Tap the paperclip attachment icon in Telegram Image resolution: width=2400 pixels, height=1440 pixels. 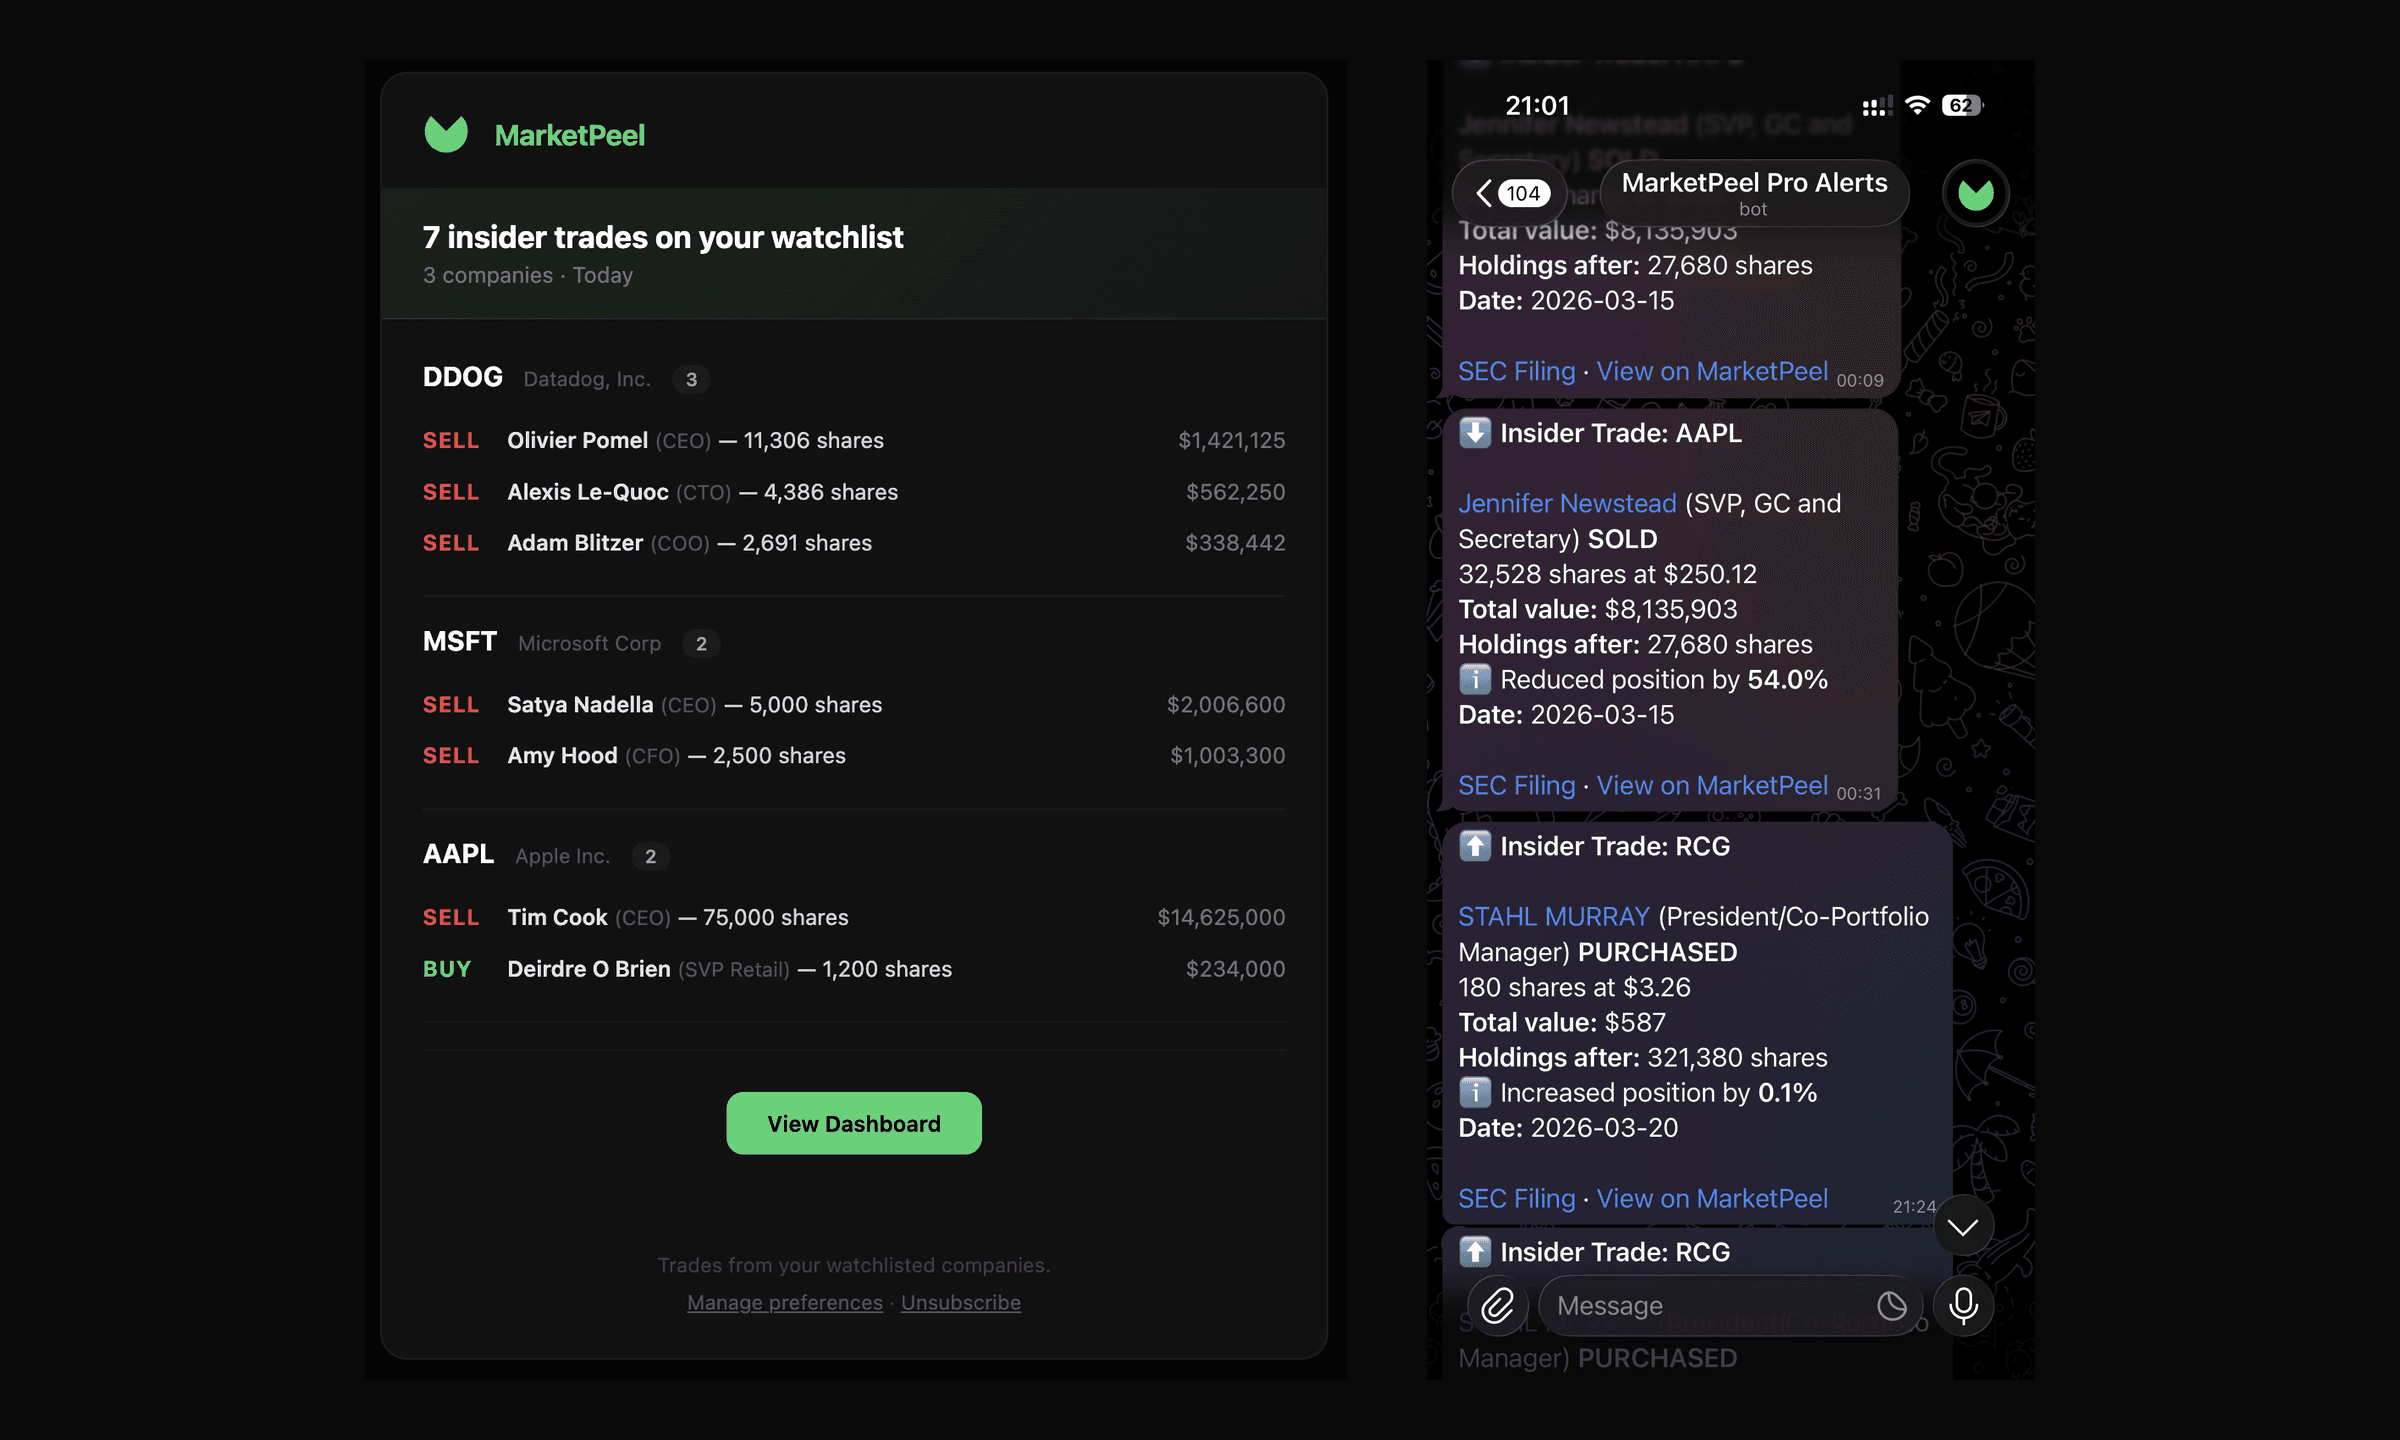click(x=1497, y=1306)
